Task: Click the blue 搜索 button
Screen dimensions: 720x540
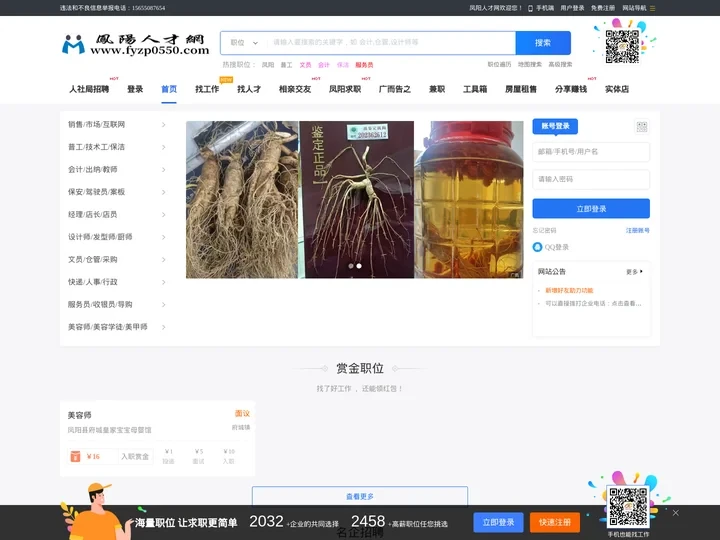Action: tap(543, 43)
